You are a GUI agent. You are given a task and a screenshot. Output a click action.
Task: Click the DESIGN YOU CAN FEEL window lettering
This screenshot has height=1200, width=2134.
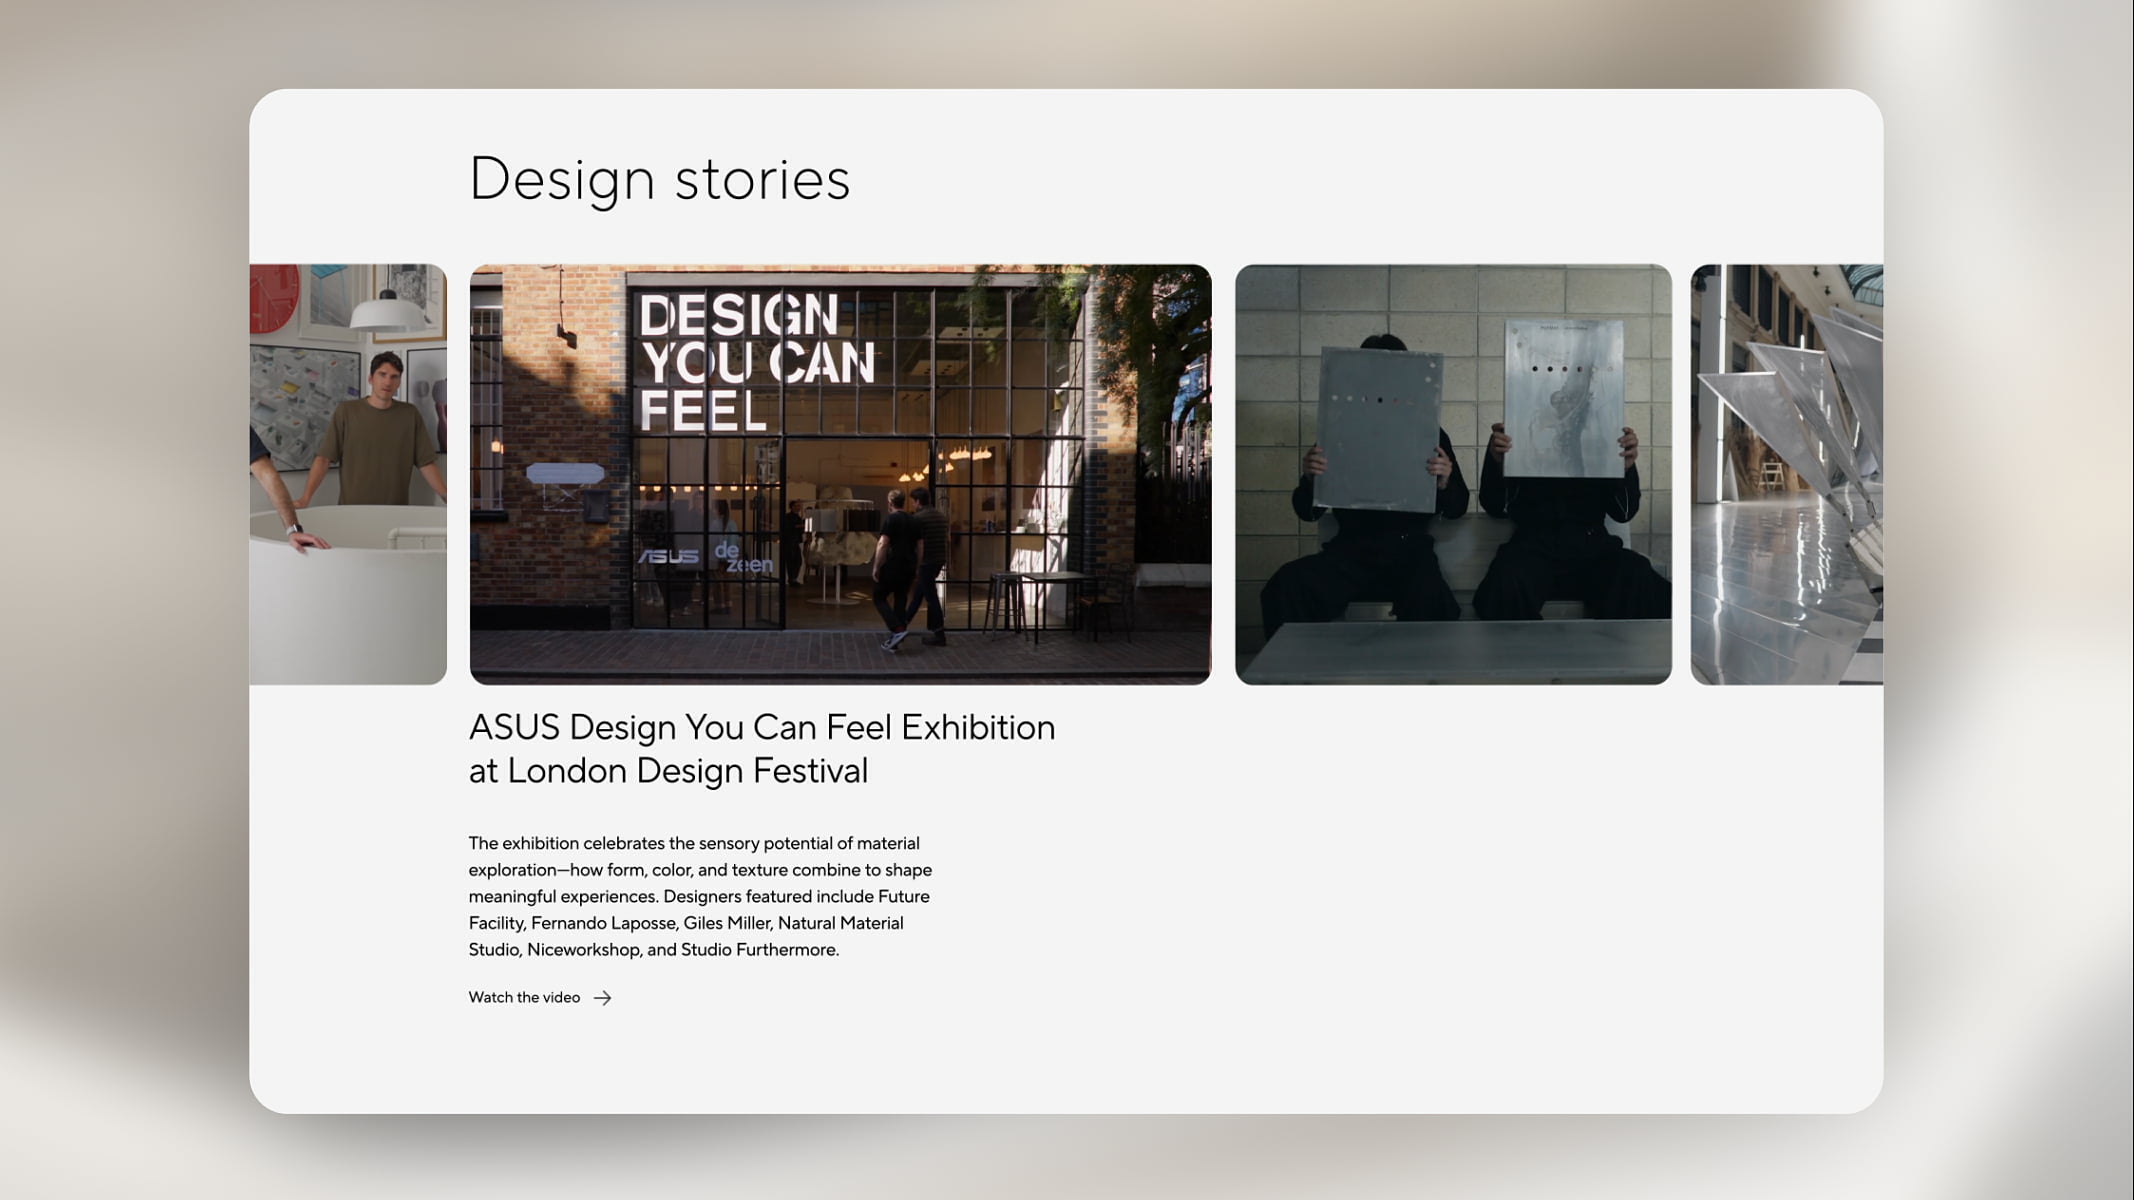[757, 362]
